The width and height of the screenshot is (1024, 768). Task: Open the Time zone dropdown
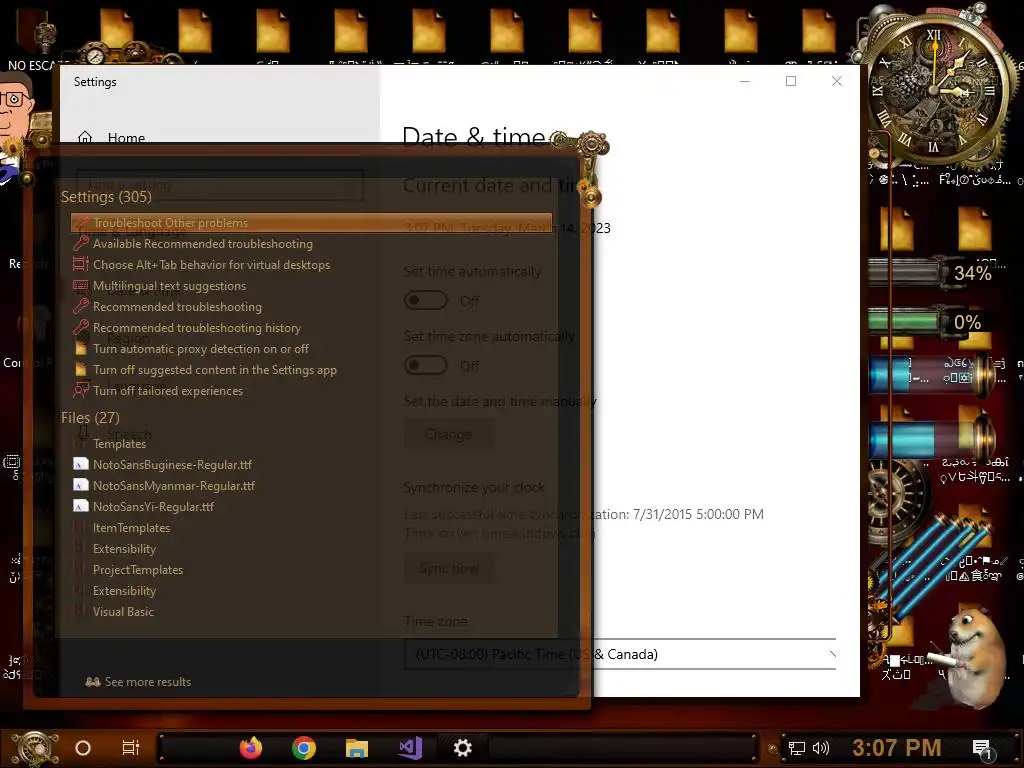[620, 654]
